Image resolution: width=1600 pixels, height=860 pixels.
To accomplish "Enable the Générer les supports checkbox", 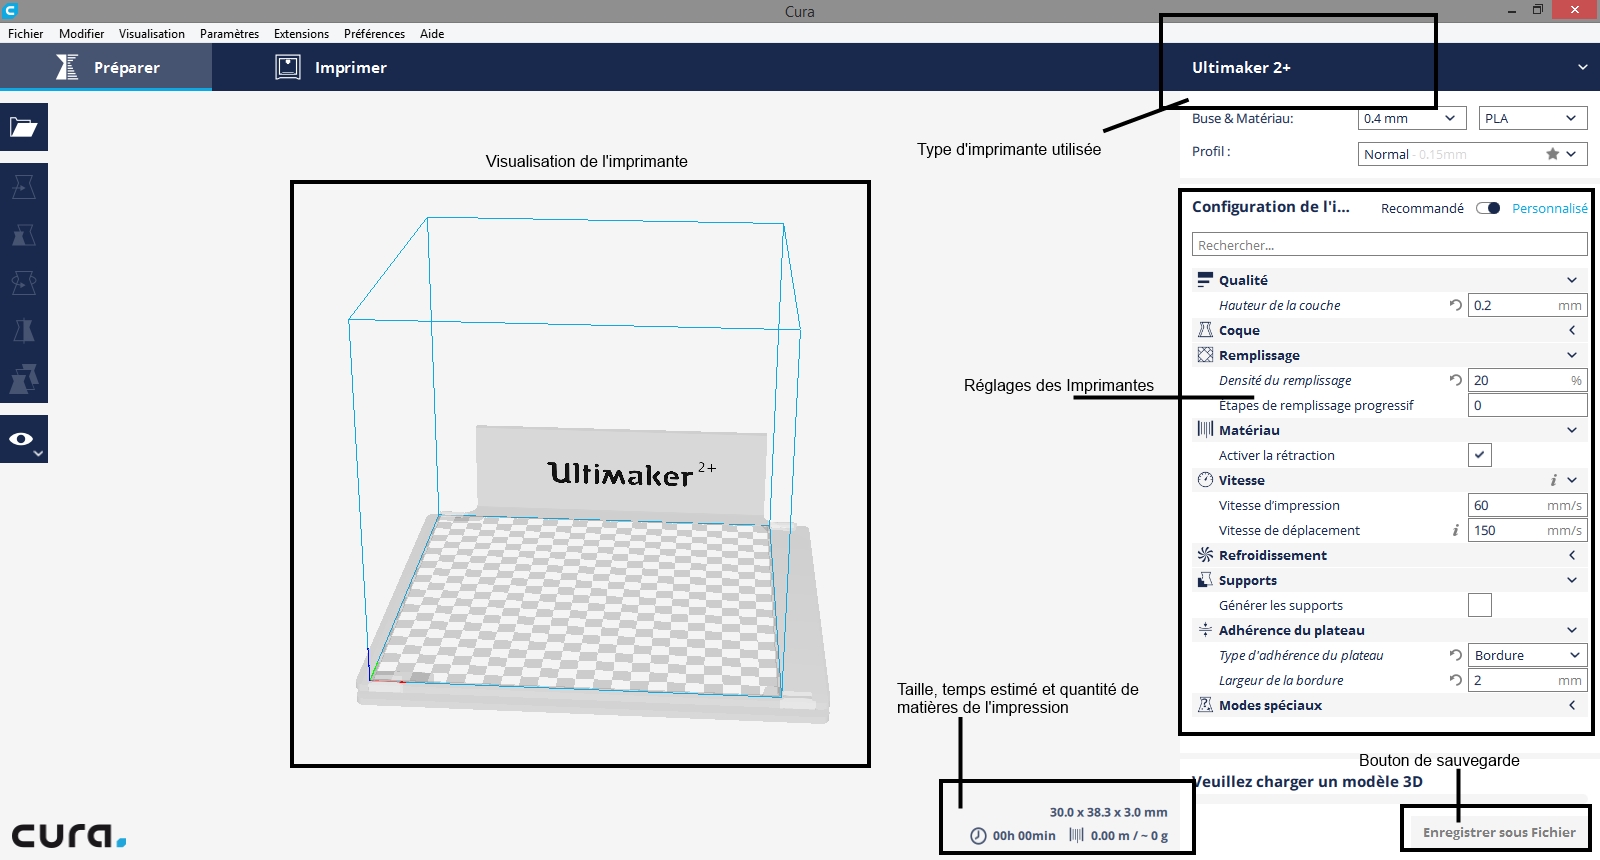I will coord(1480,605).
